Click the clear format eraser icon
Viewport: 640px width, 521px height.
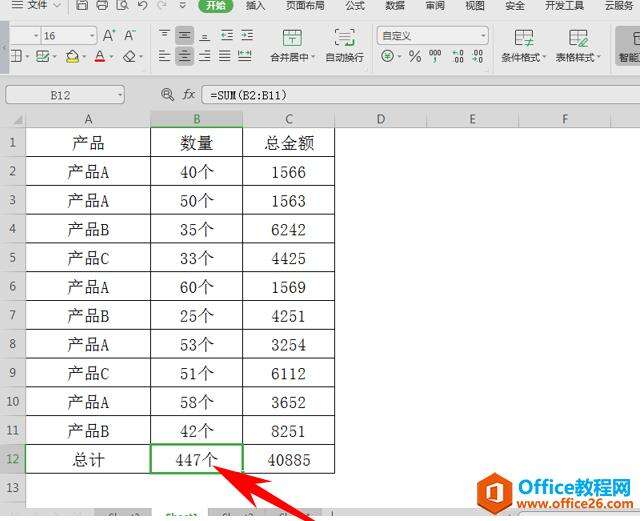[129, 56]
